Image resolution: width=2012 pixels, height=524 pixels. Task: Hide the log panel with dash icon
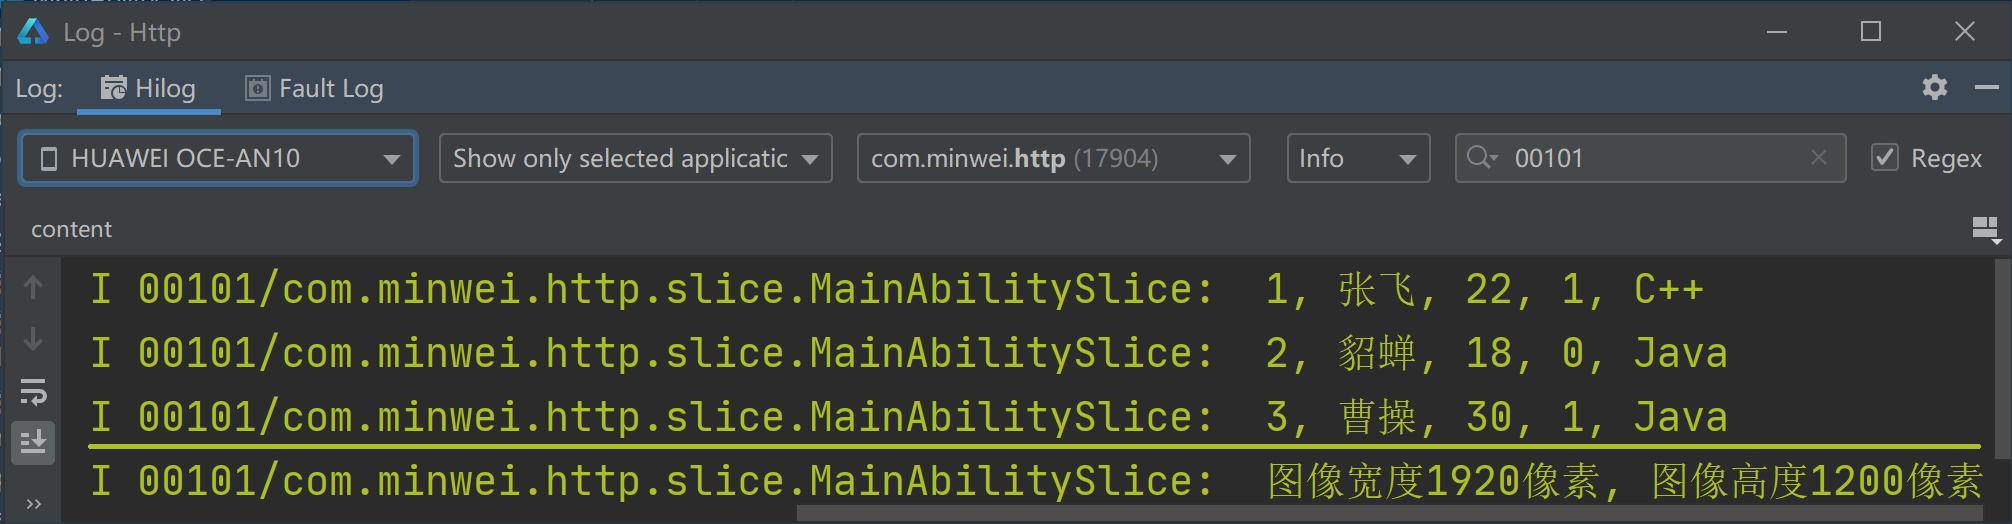click(x=1986, y=88)
